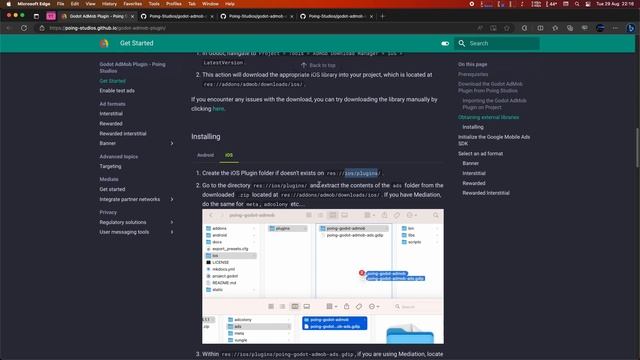Open the History menu

pos(109,4)
